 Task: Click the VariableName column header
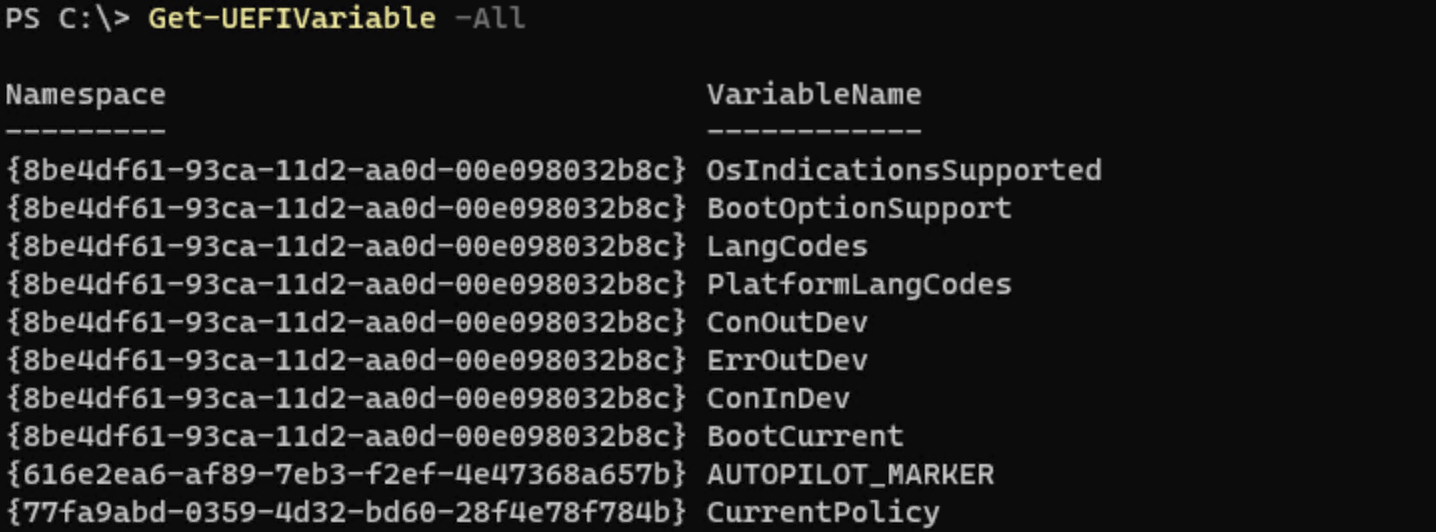point(813,94)
